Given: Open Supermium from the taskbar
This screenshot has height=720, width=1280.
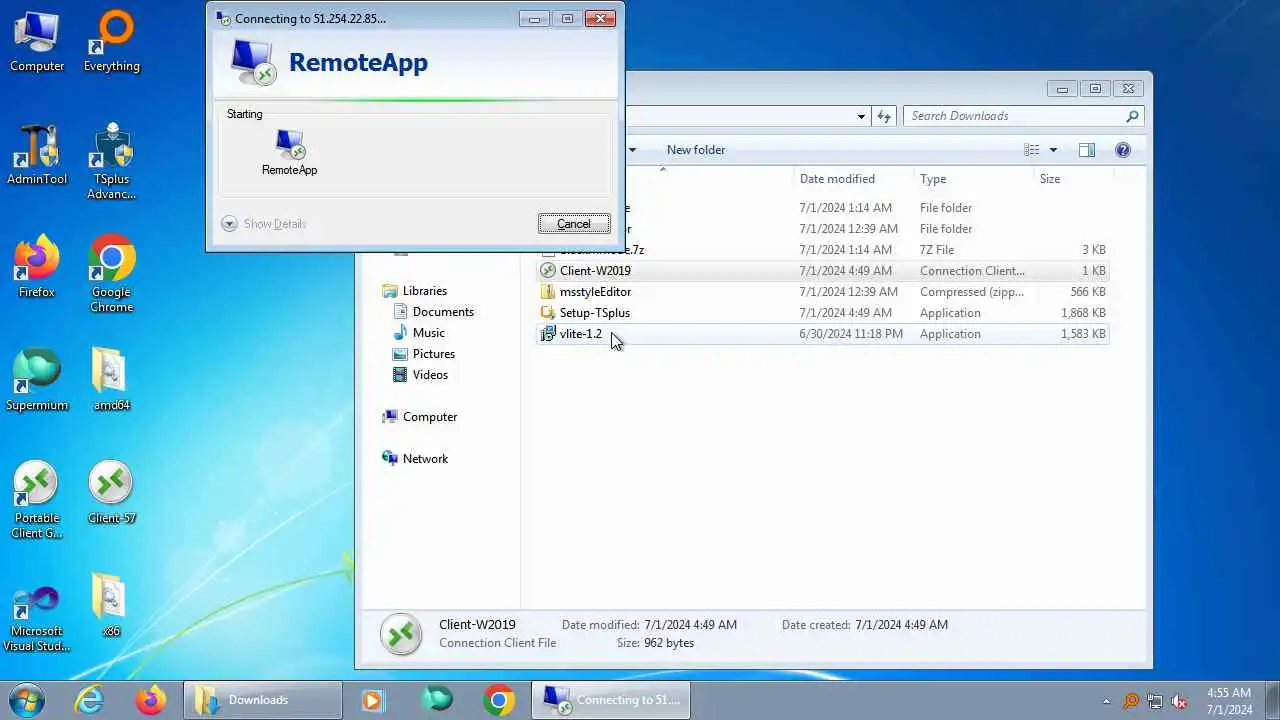Looking at the screenshot, I should (436, 700).
